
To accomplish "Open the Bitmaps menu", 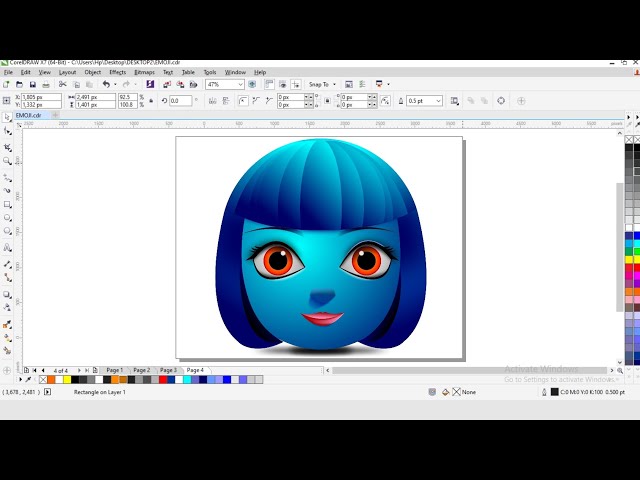I will 144,72.
